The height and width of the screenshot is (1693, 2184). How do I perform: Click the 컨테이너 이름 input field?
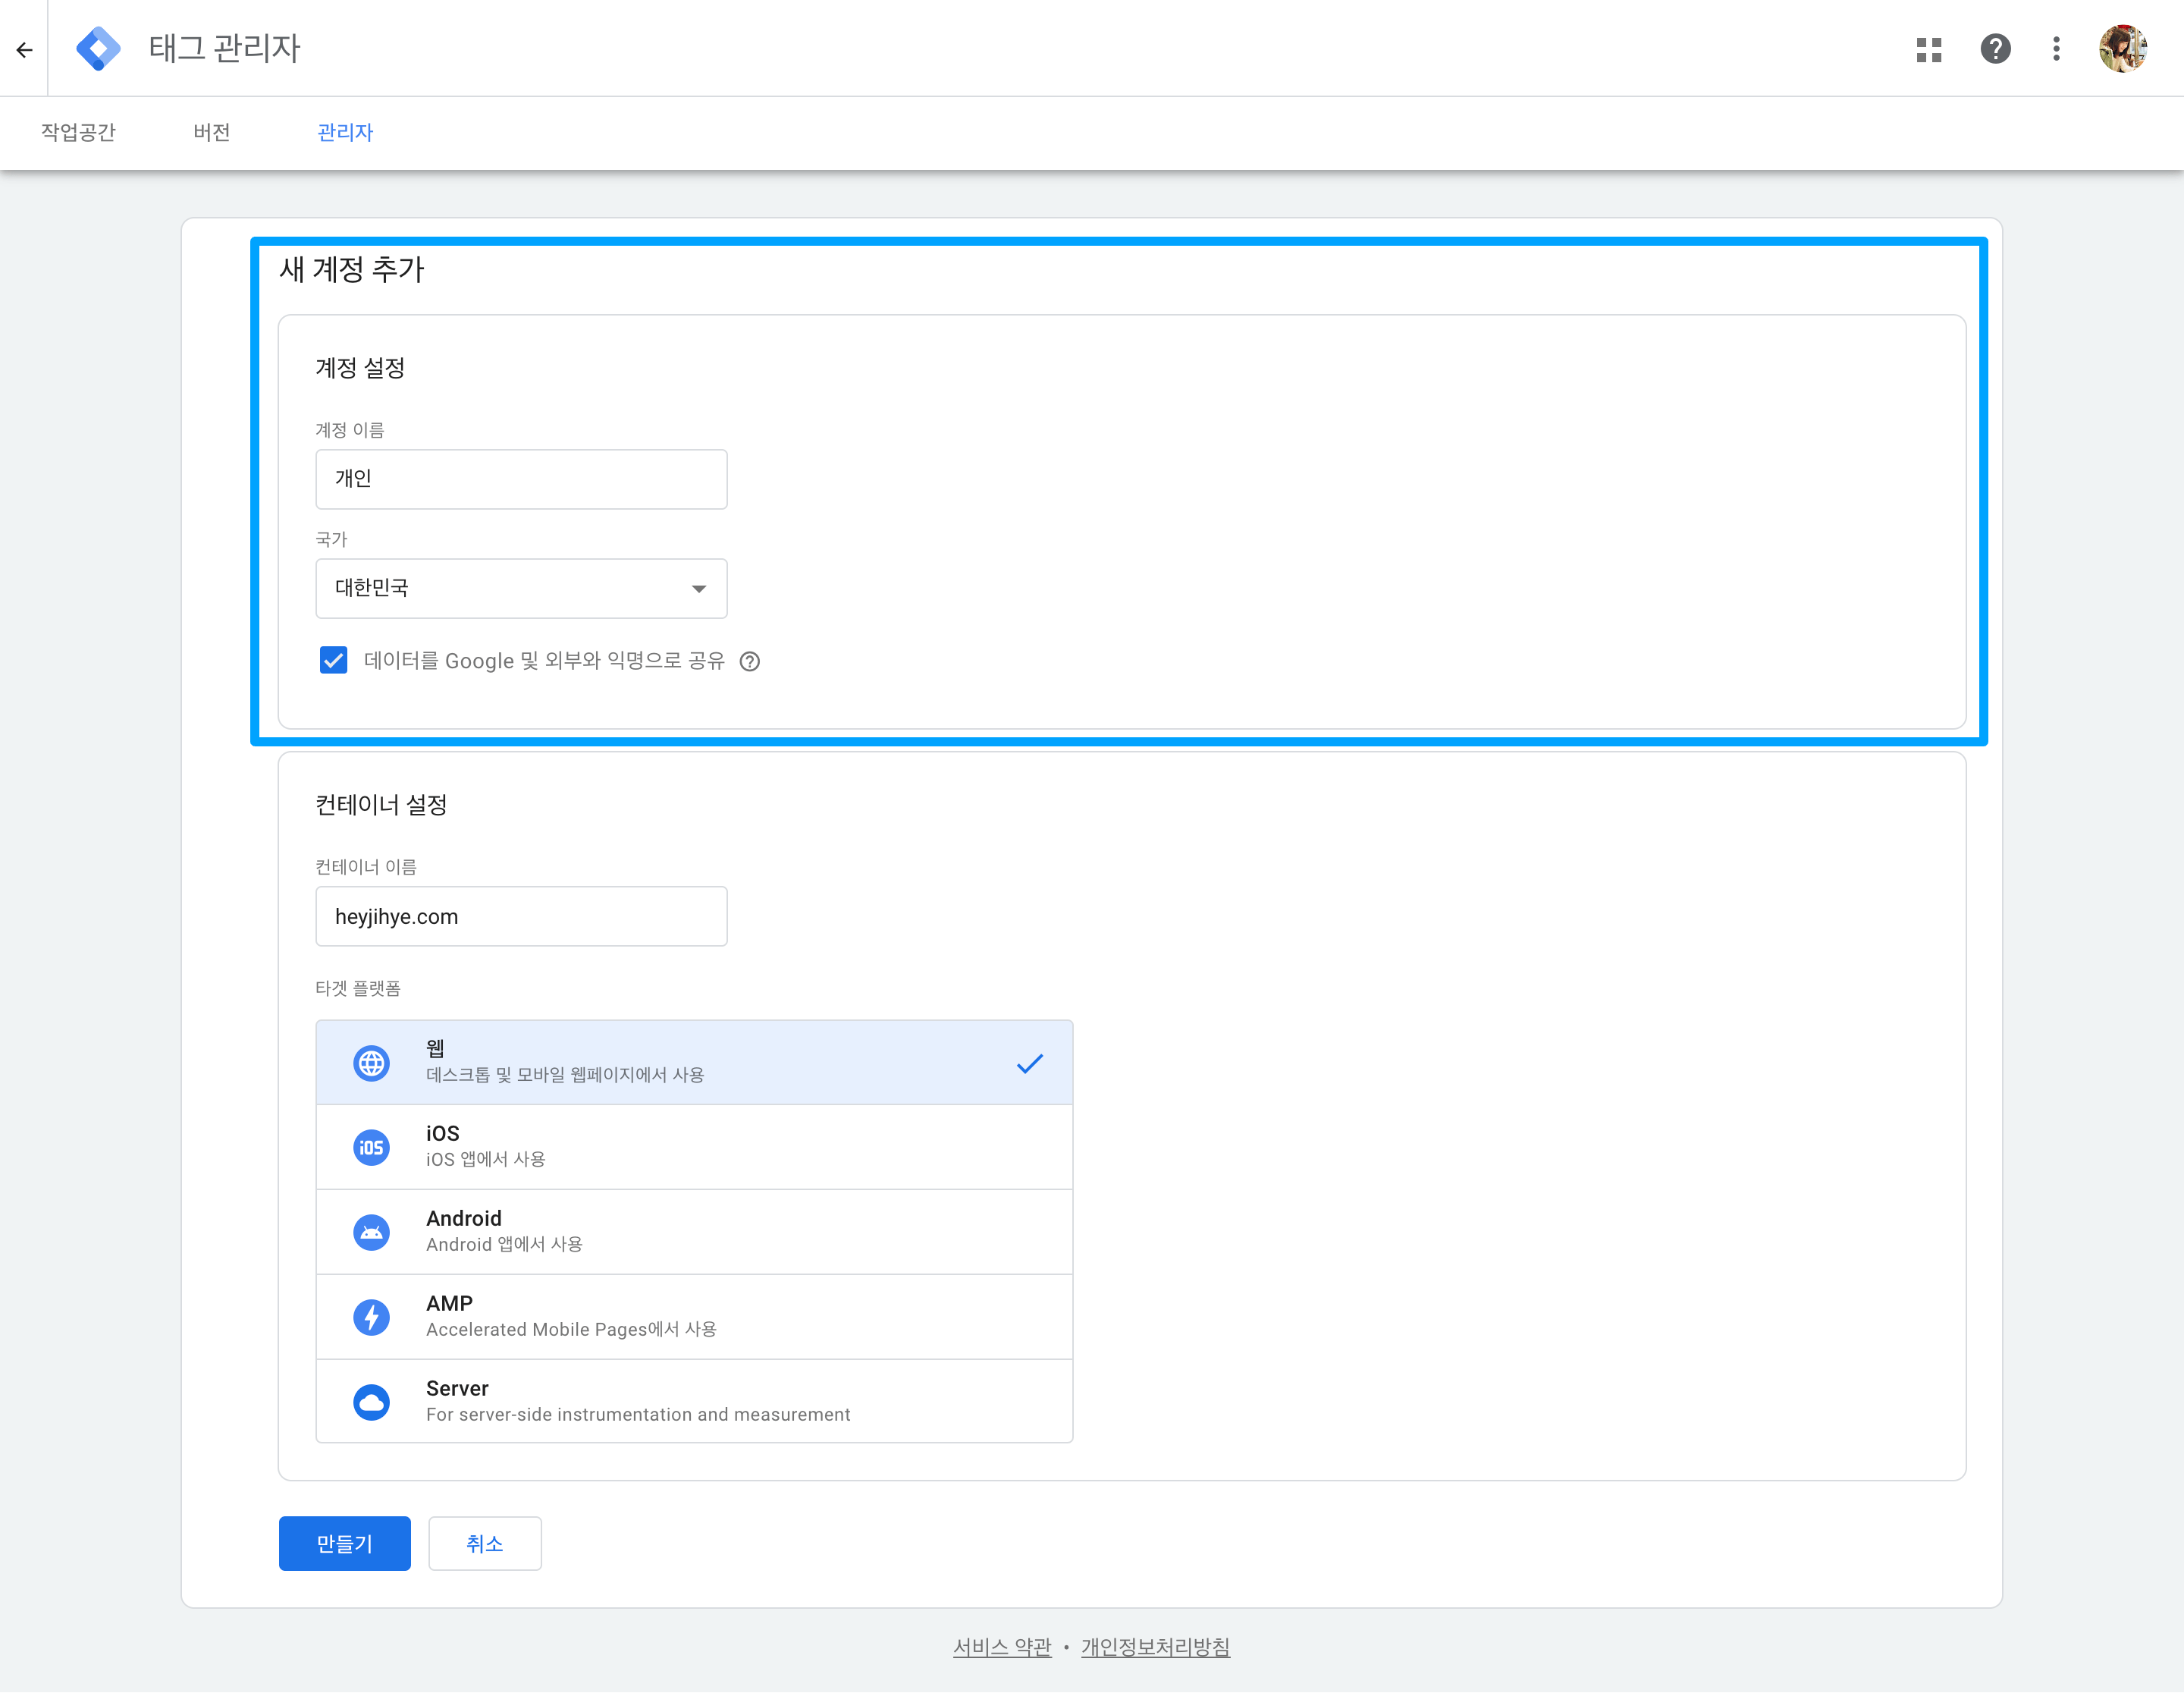point(521,916)
